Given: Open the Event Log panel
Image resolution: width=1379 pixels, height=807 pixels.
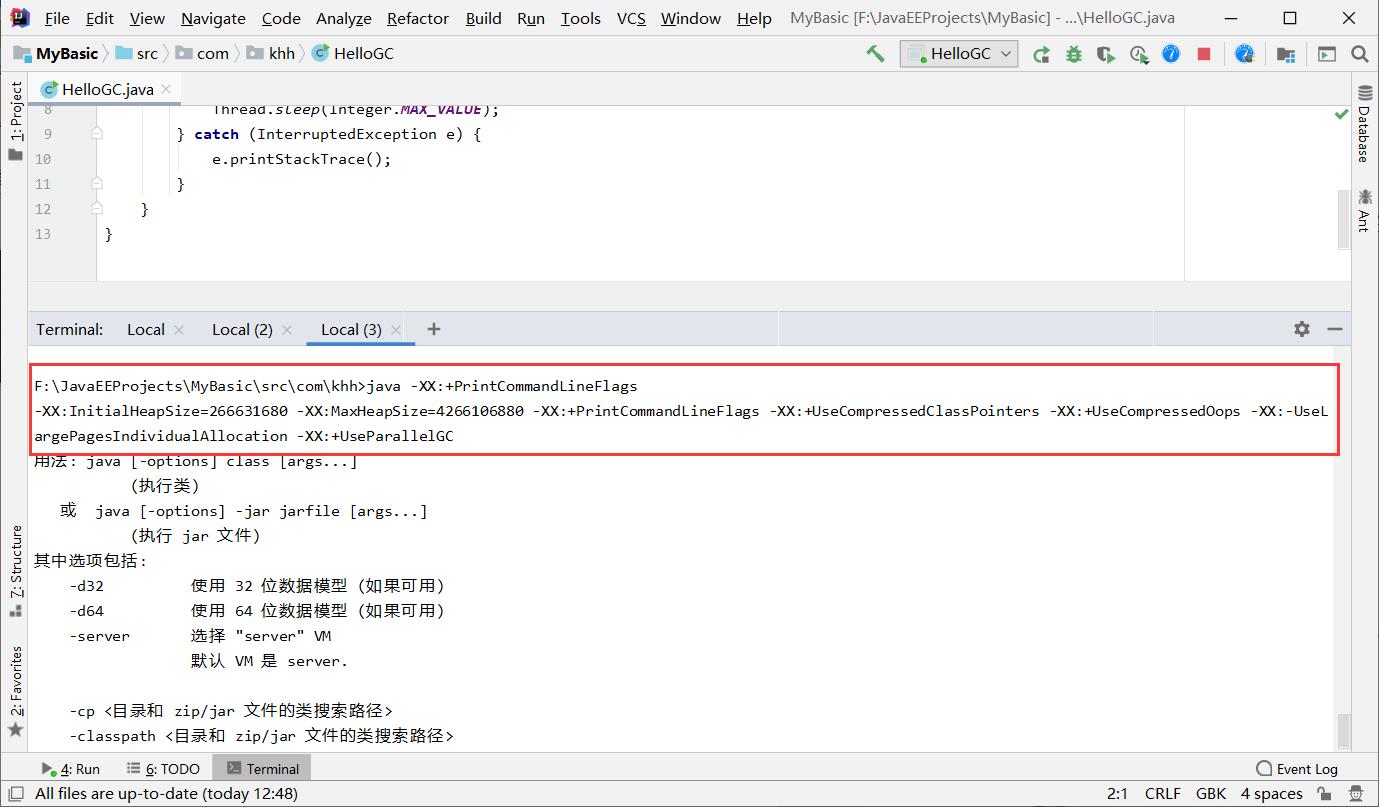Looking at the screenshot, I should (x=1297, y=768).
